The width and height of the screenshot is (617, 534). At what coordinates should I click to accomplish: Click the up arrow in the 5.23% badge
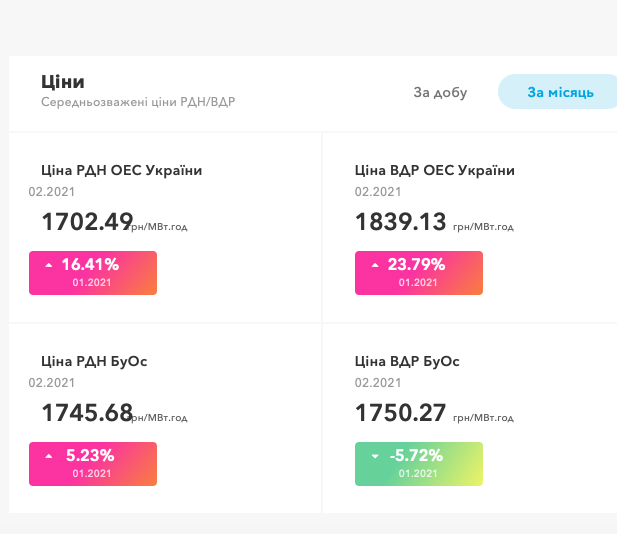48,456
